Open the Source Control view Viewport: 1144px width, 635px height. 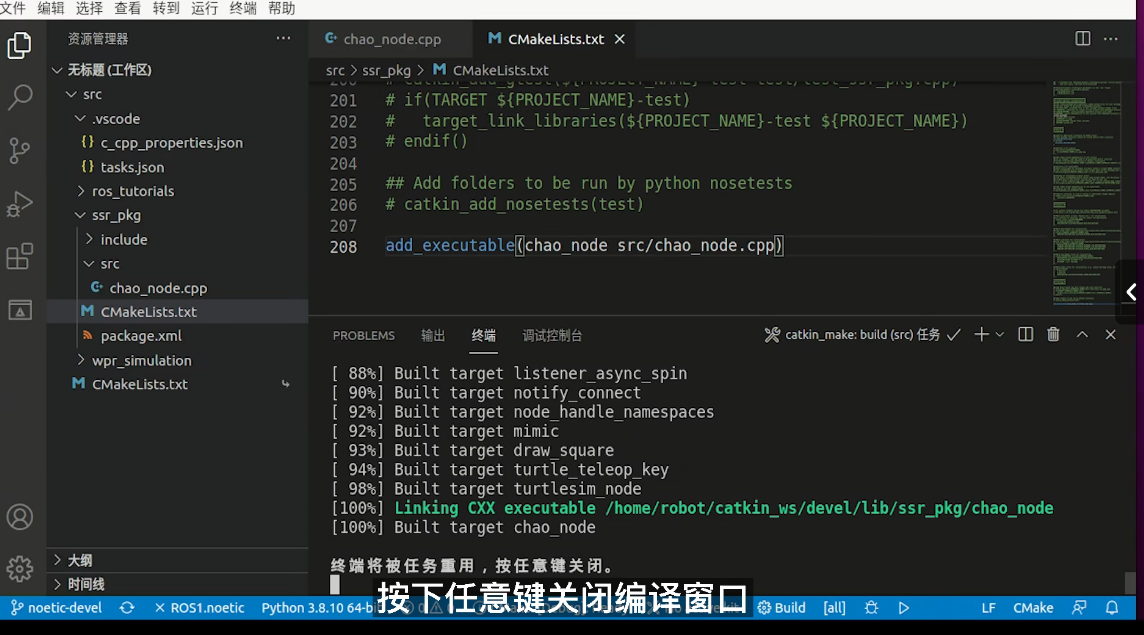coord(20,150)
